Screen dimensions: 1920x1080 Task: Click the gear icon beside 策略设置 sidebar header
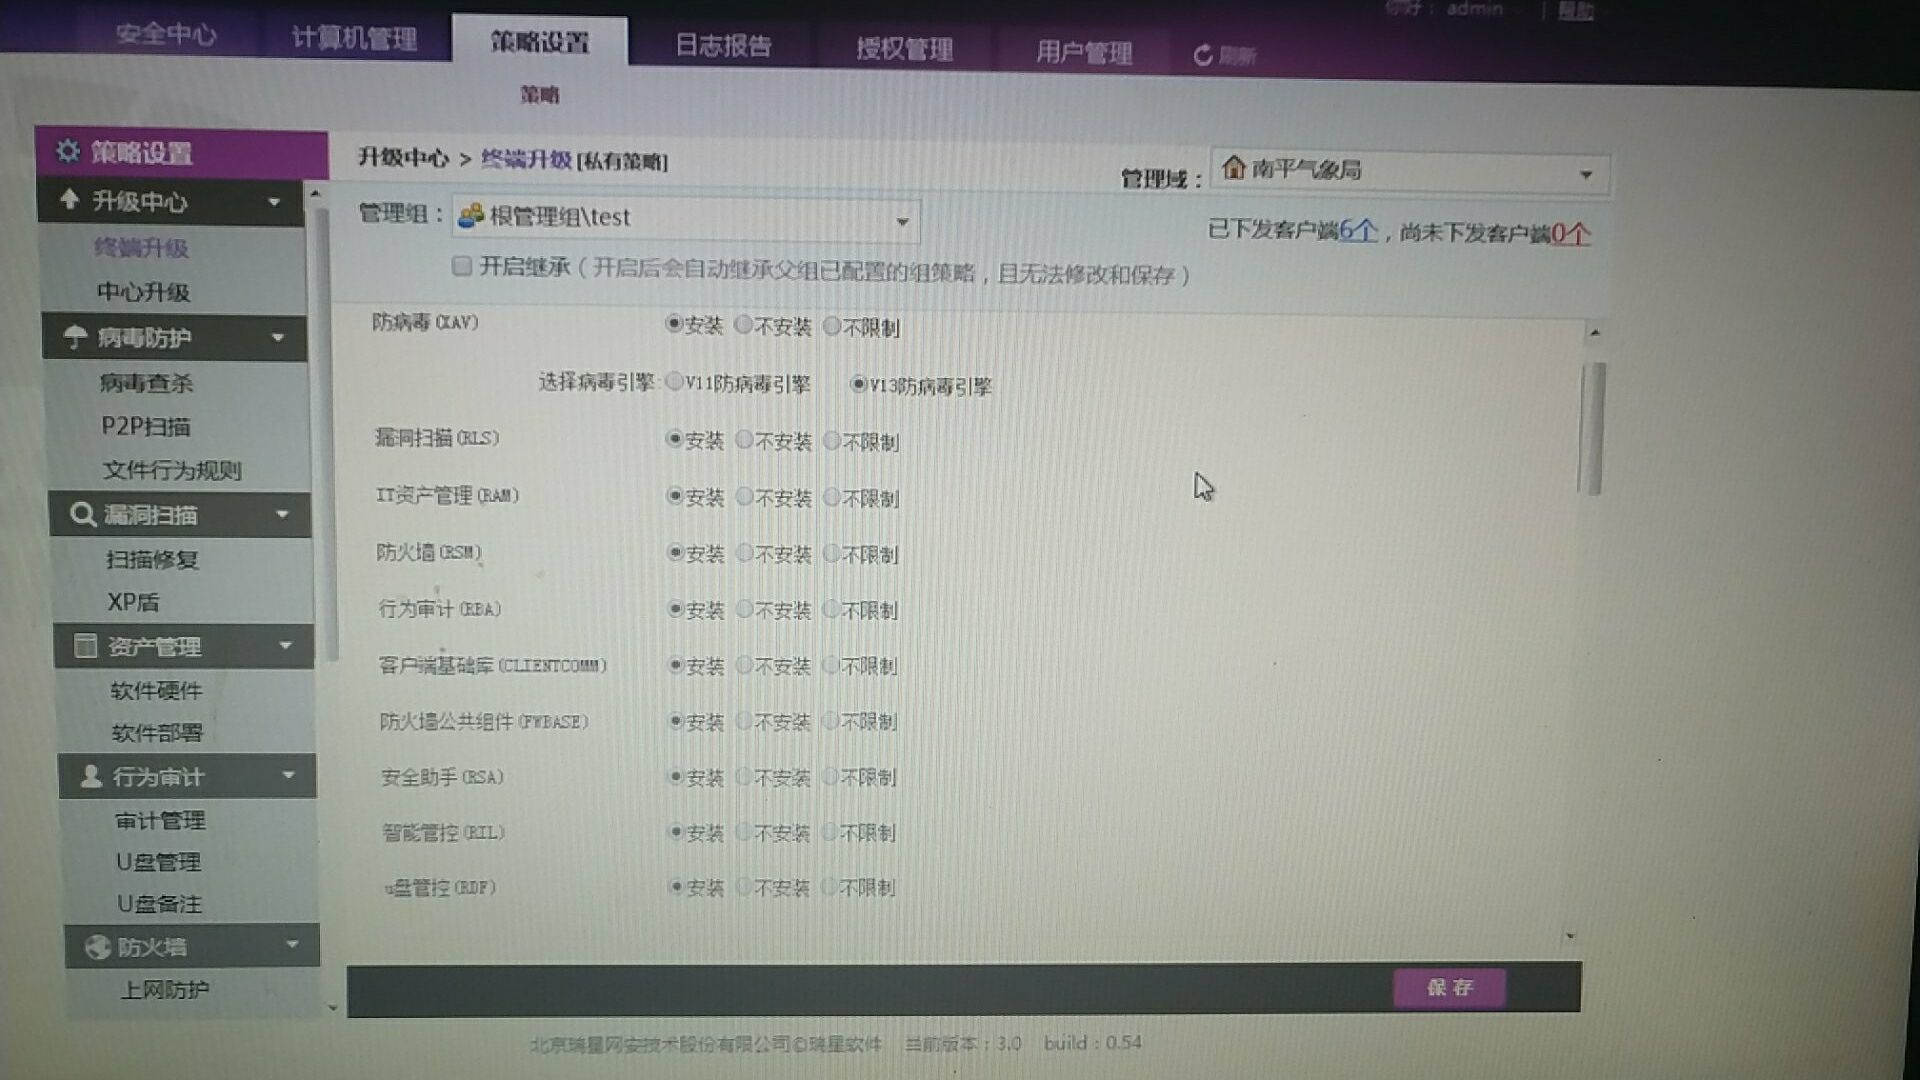(x=68, y=151)
